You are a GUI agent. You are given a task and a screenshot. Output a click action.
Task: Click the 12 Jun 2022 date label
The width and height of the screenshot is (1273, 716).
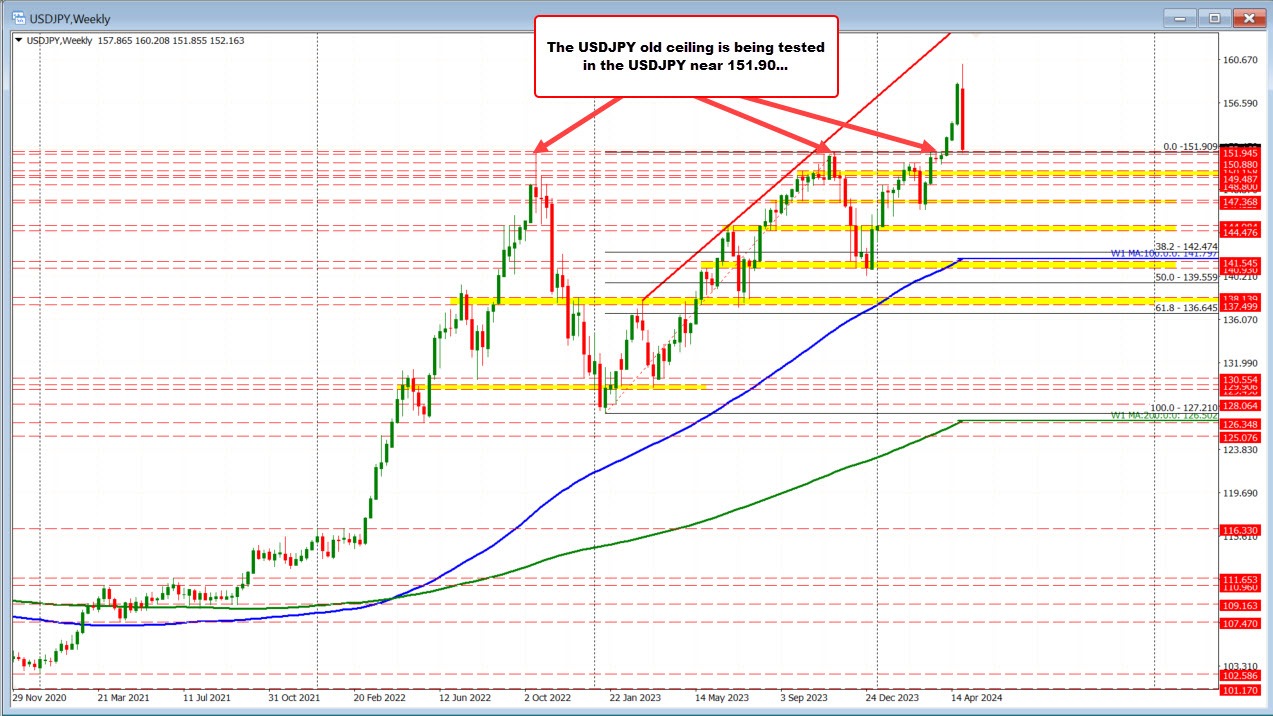click(x=466, y=697)
